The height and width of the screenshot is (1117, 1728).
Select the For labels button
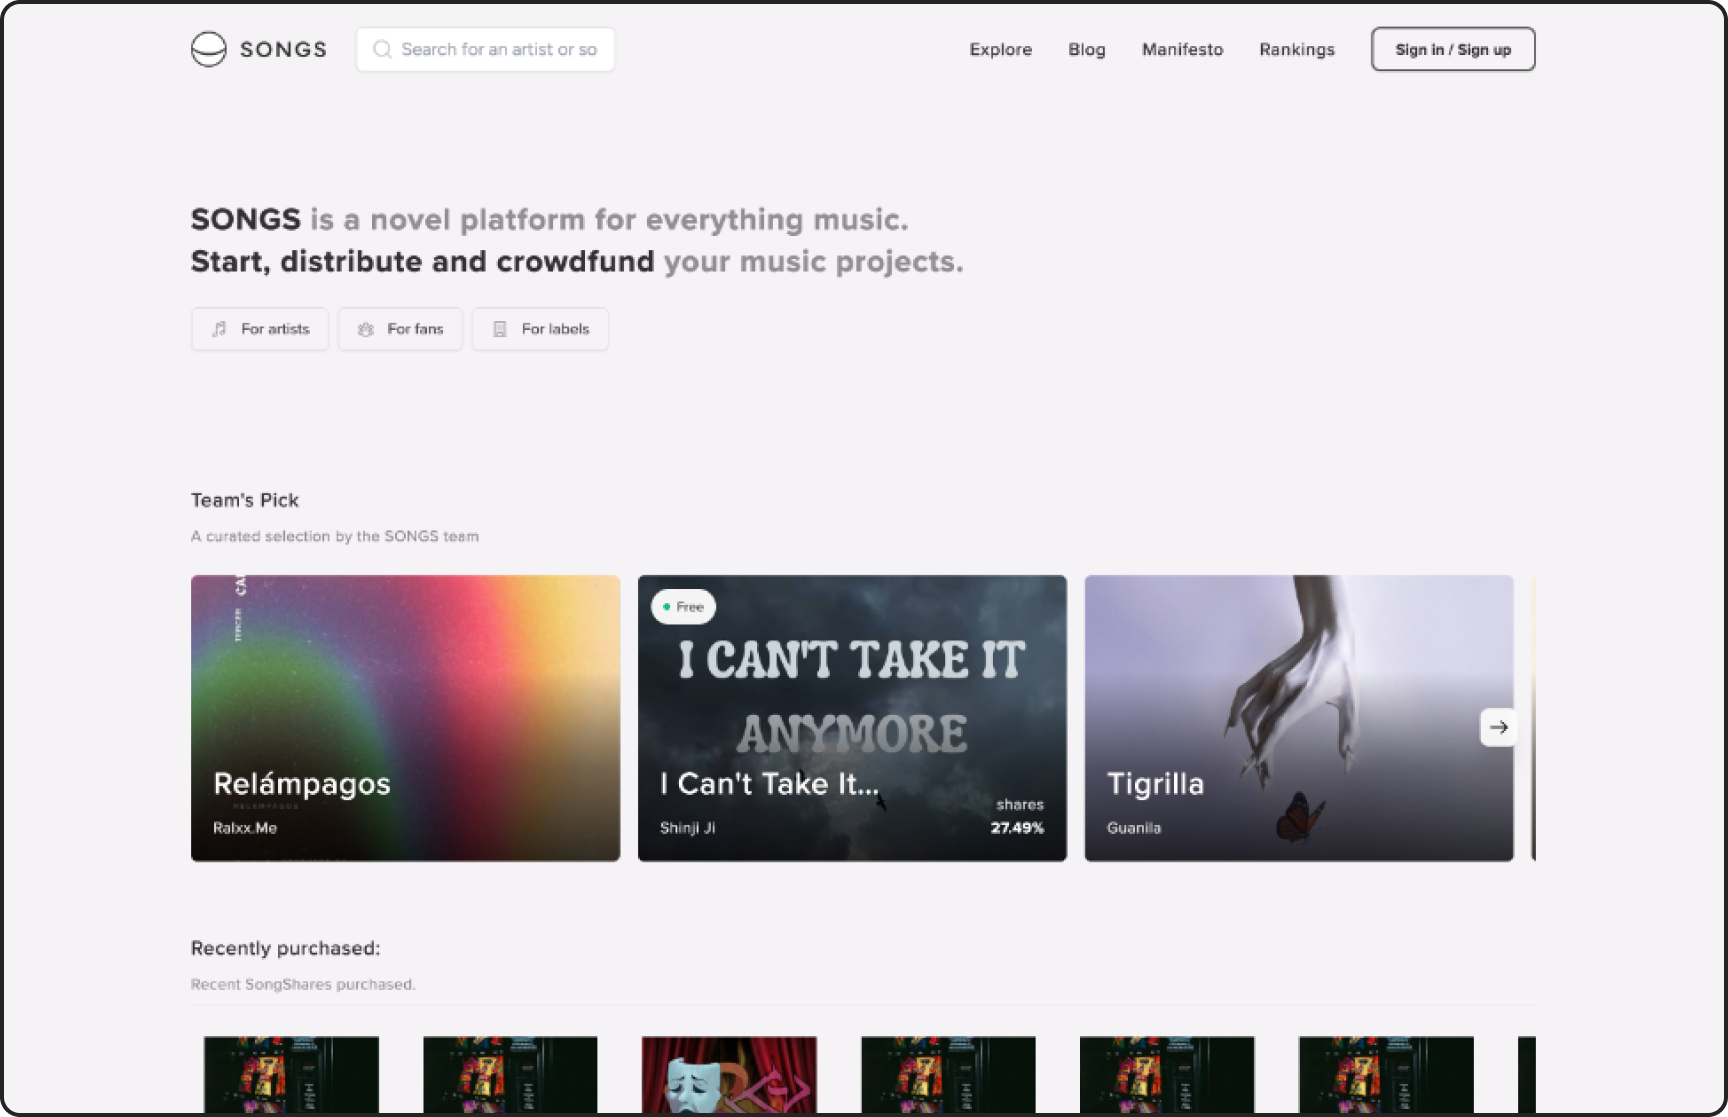coord(540,329)
